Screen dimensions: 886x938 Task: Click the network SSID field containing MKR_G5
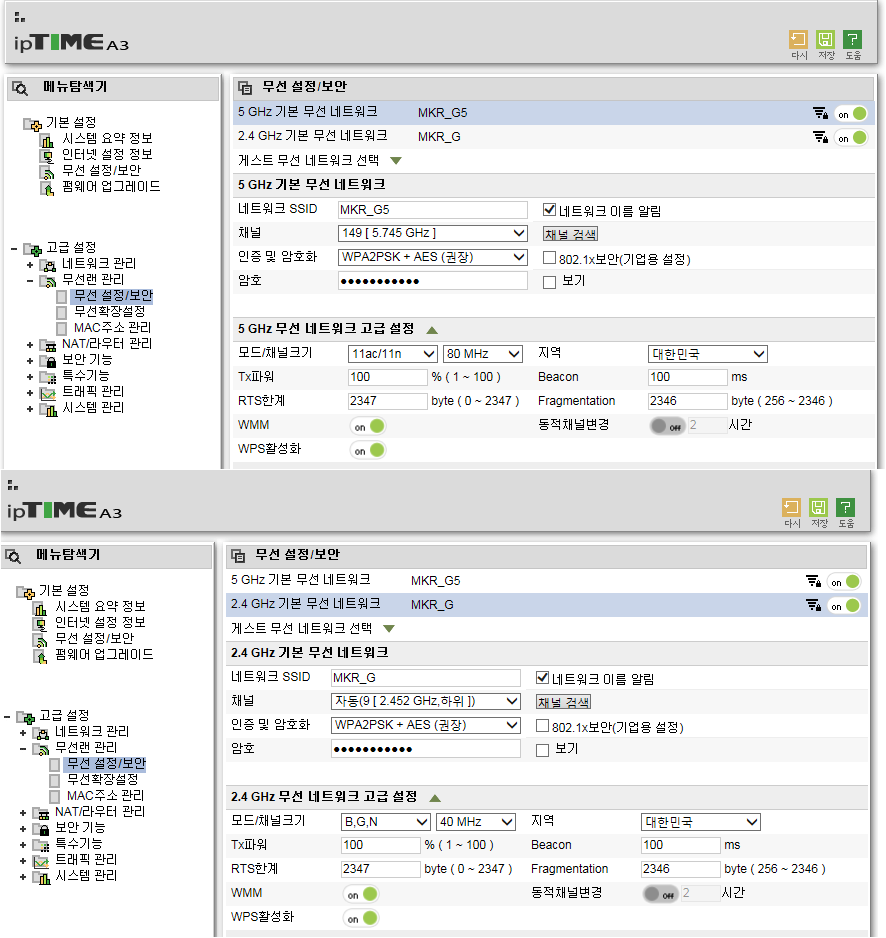(433, 209)
